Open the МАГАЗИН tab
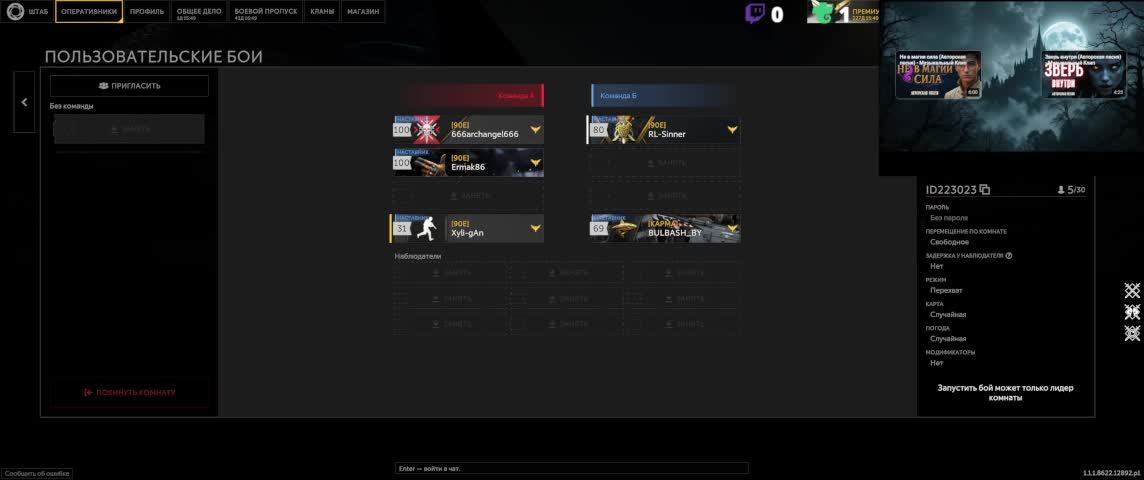1144x480 pixels. pyautogui.click(x=363, y=12)
